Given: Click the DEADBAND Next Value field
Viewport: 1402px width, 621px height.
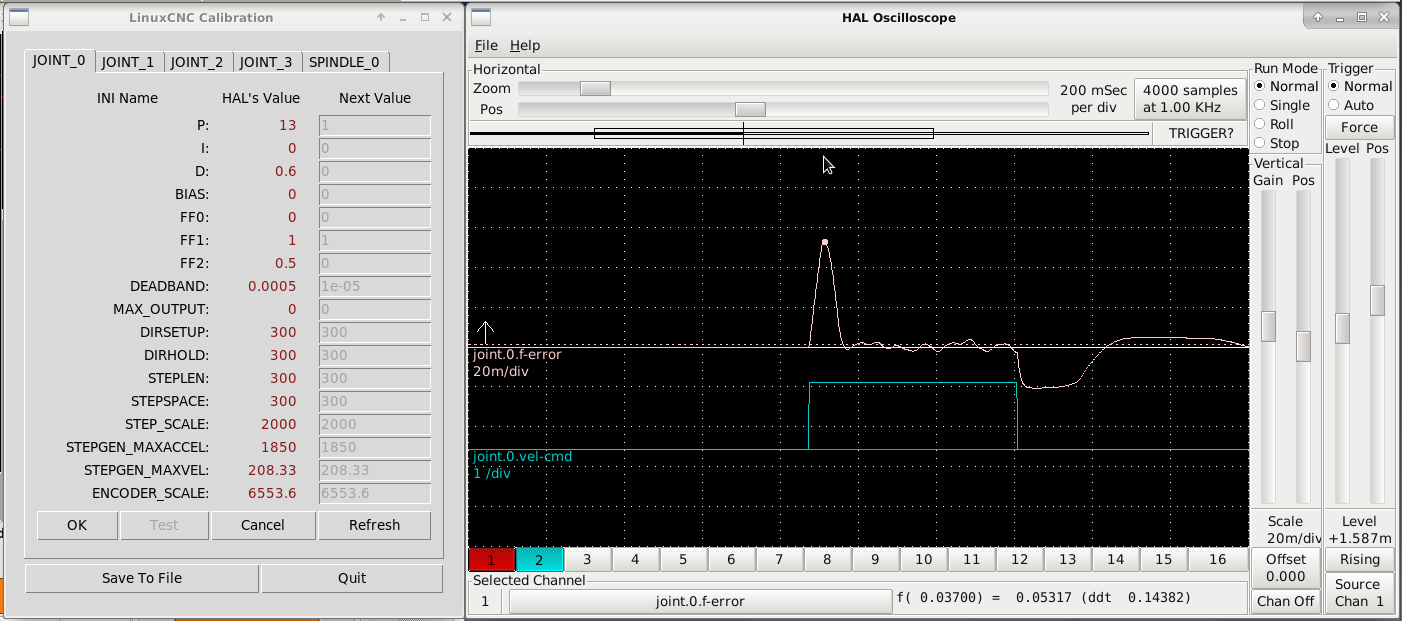Looking at the screenshot, I should tap(375, 286).
